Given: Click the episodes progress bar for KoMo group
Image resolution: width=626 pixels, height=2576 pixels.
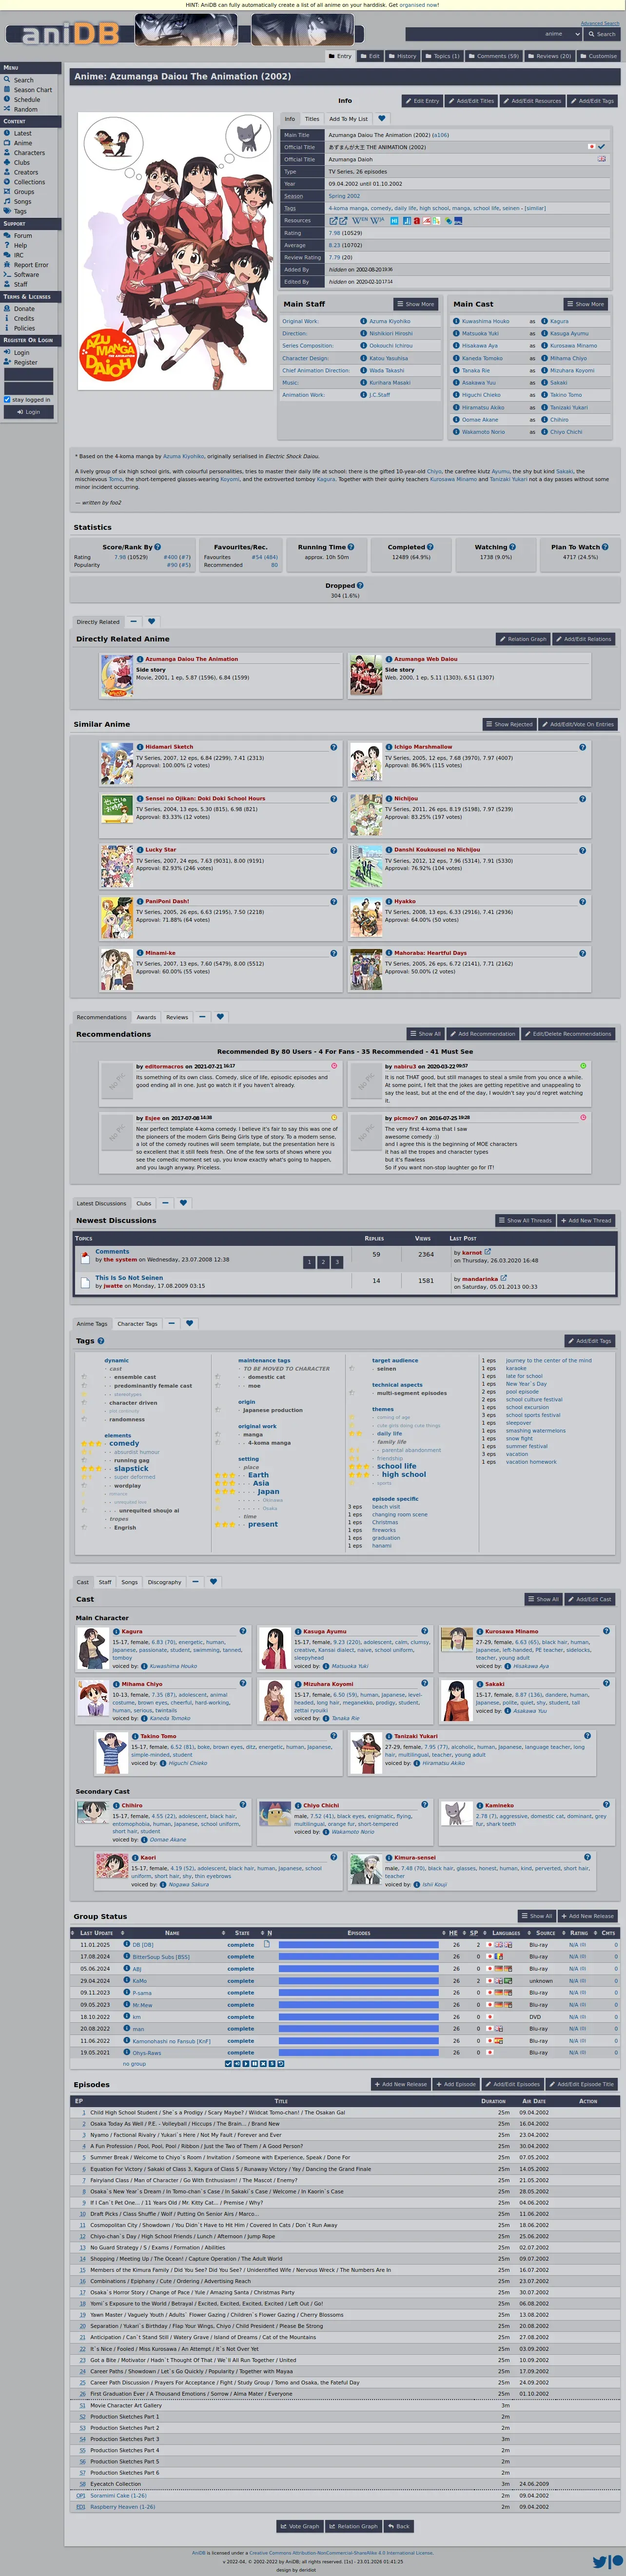Looking at the screenshot, I should 359,1981.
